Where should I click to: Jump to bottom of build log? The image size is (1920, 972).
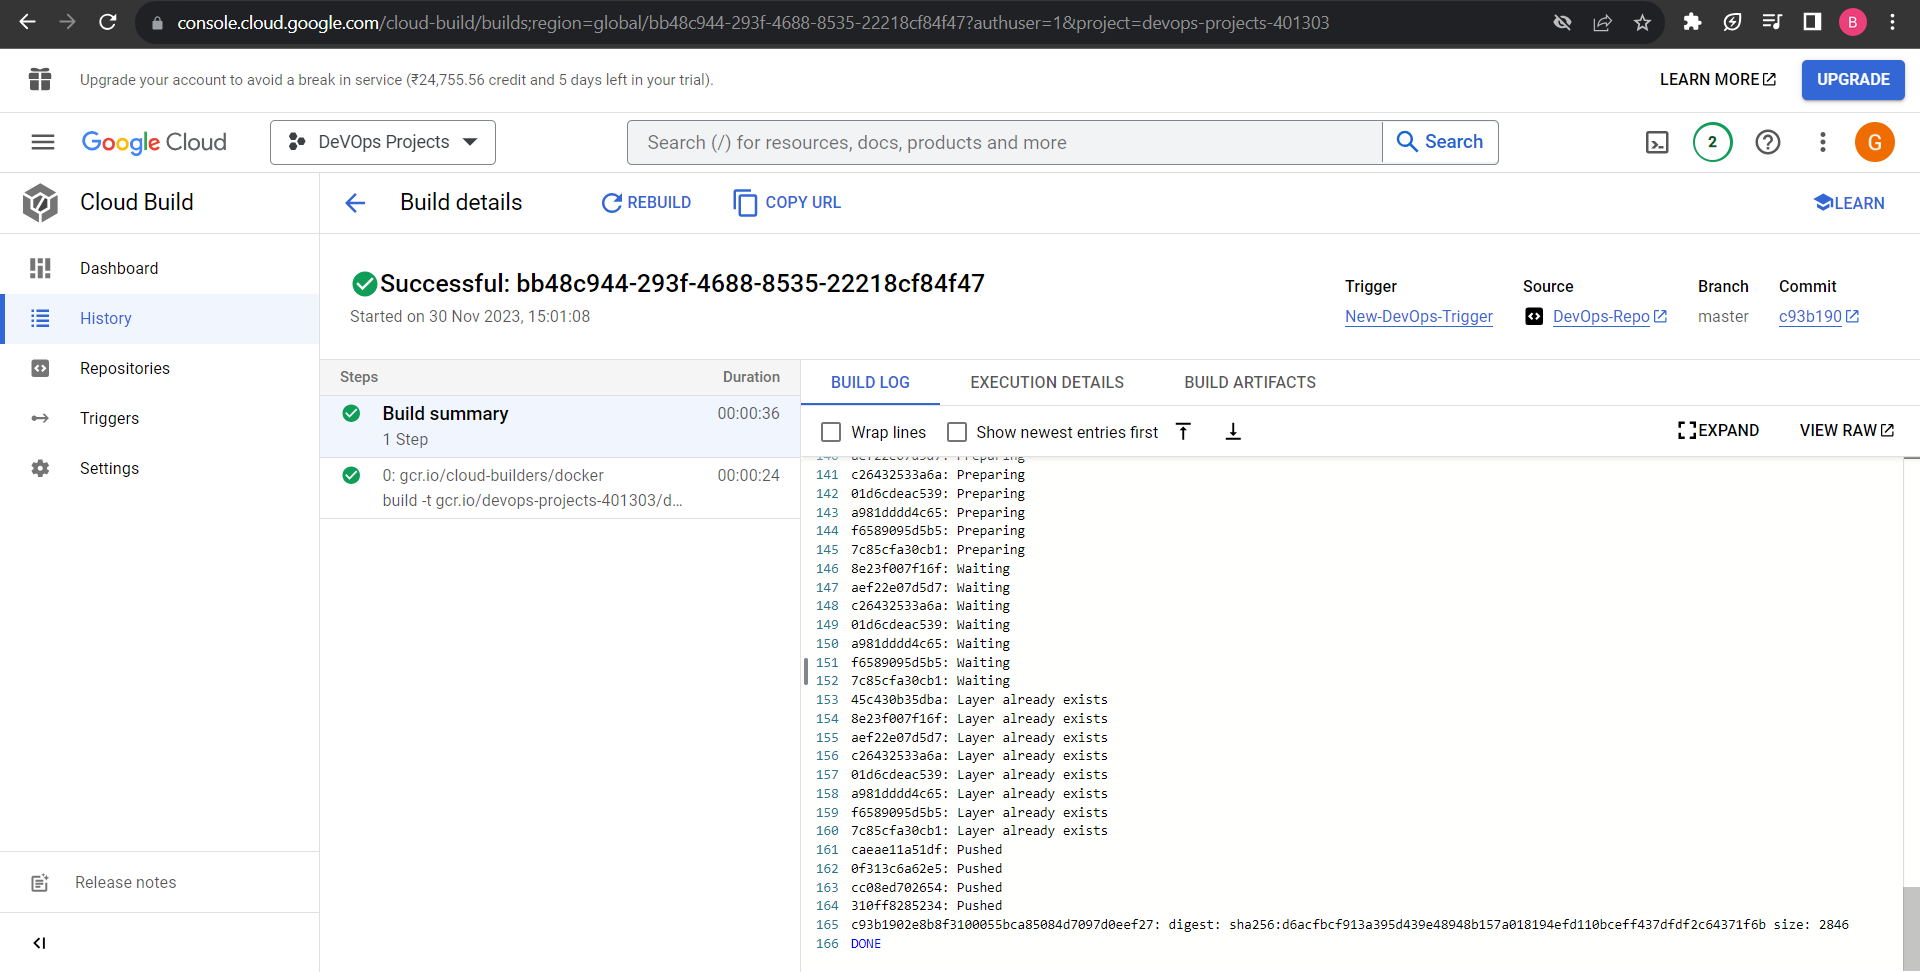1233,431
